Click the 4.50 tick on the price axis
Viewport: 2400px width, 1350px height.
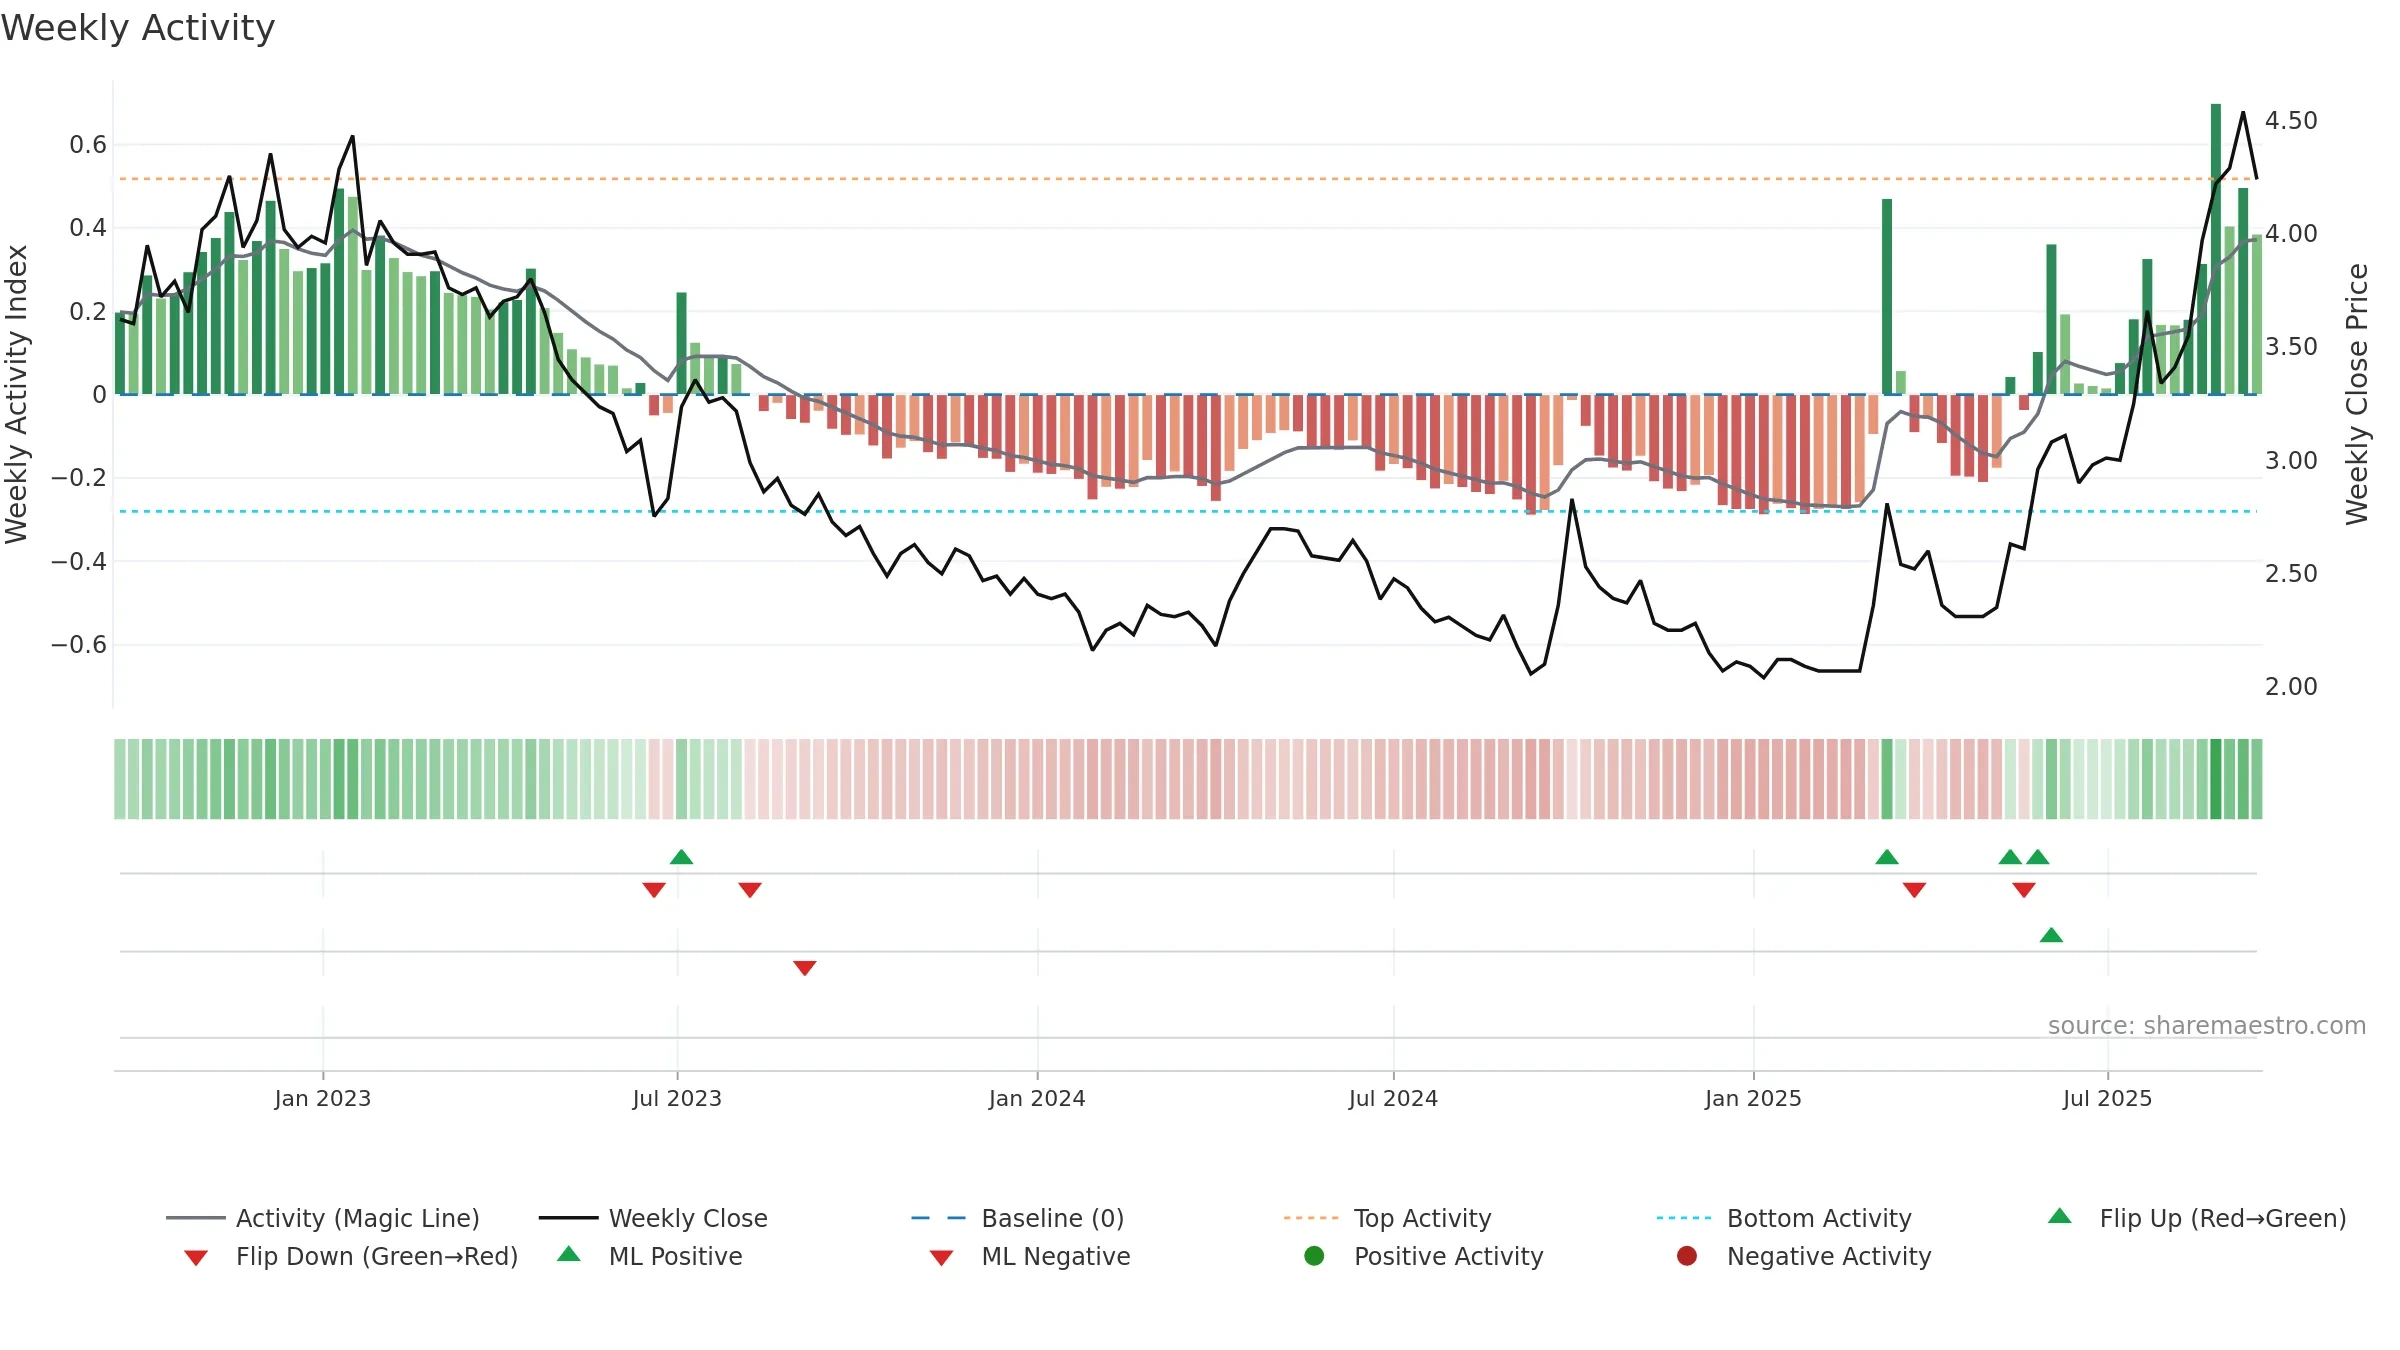(2291, 121)
